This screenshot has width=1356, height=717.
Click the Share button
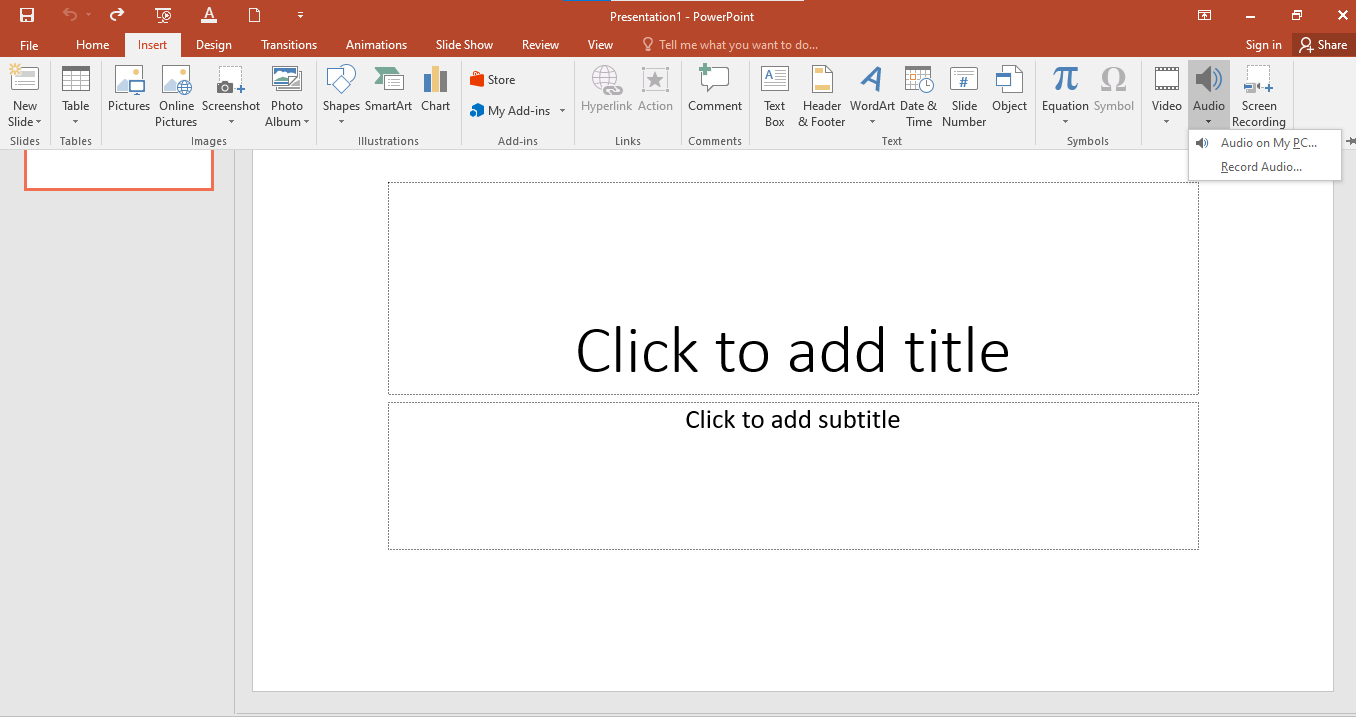point(1322,45)
